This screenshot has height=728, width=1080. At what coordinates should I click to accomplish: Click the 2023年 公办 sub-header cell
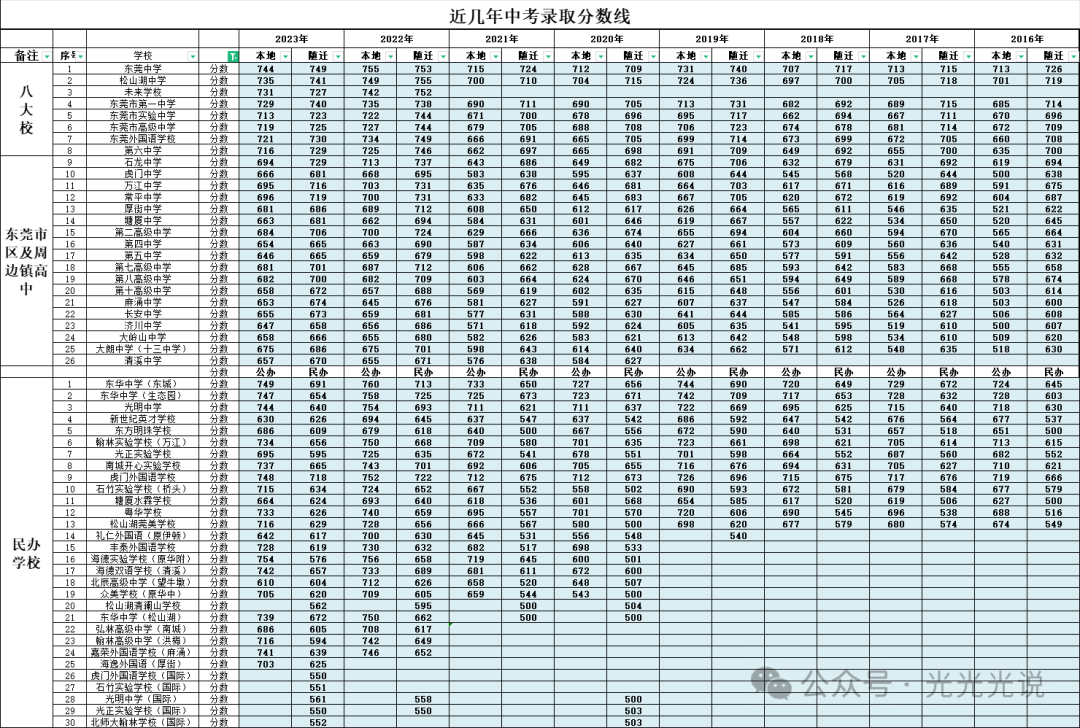pos(265,372)
